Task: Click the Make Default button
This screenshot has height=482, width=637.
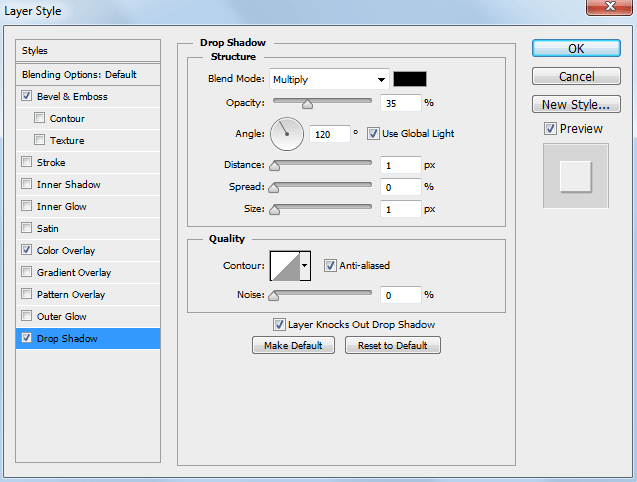Action: 293,345
